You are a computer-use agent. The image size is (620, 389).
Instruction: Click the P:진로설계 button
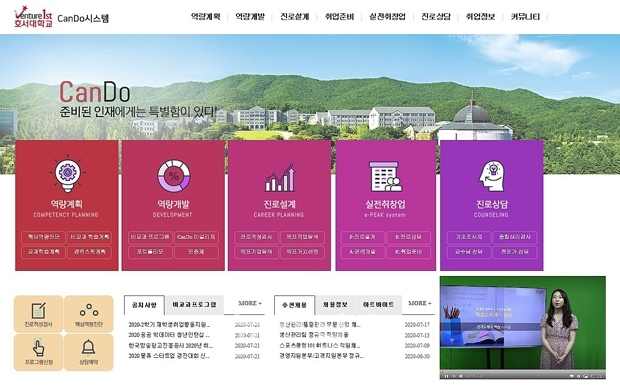point(363,237)
